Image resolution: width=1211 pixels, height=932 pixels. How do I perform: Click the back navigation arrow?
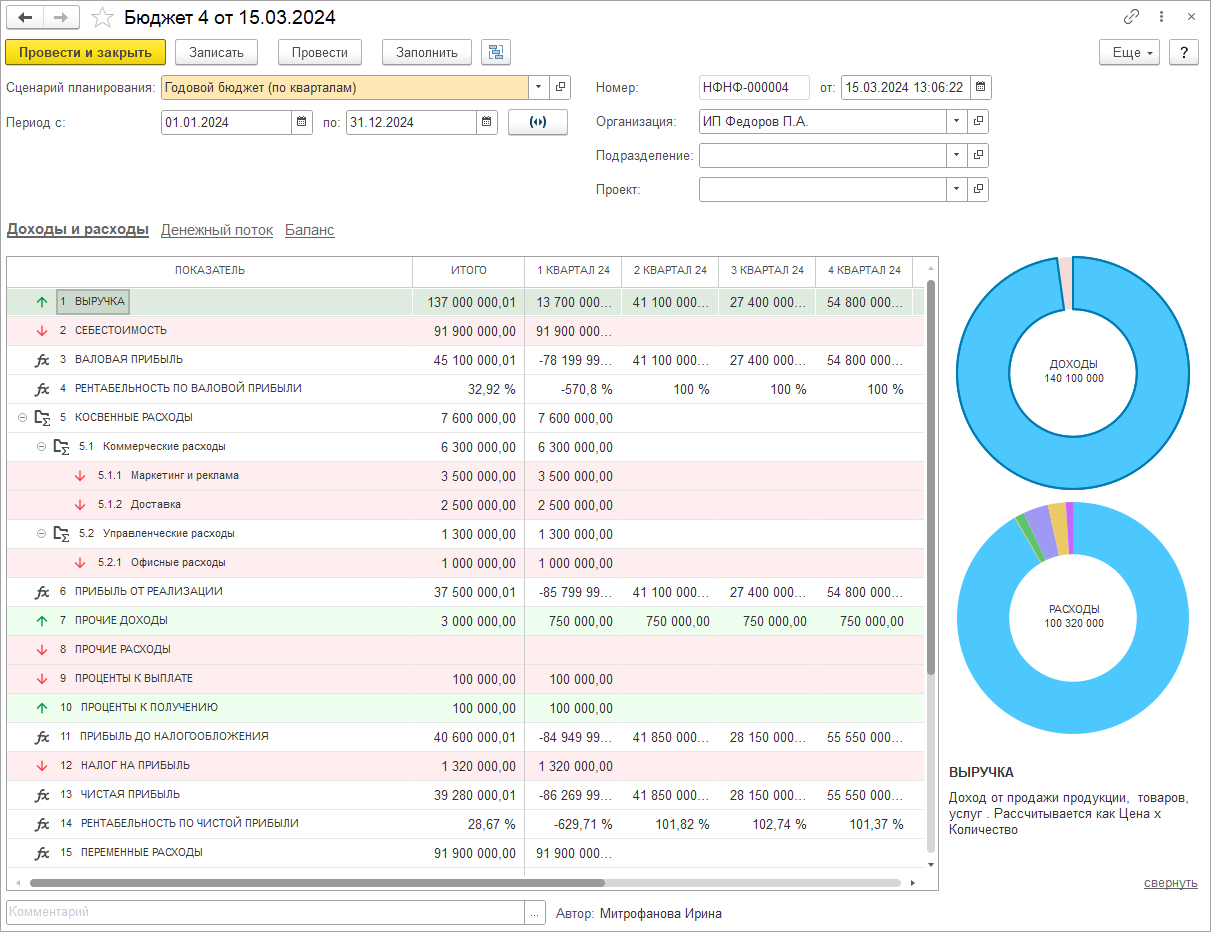click(x=26, y=17)
